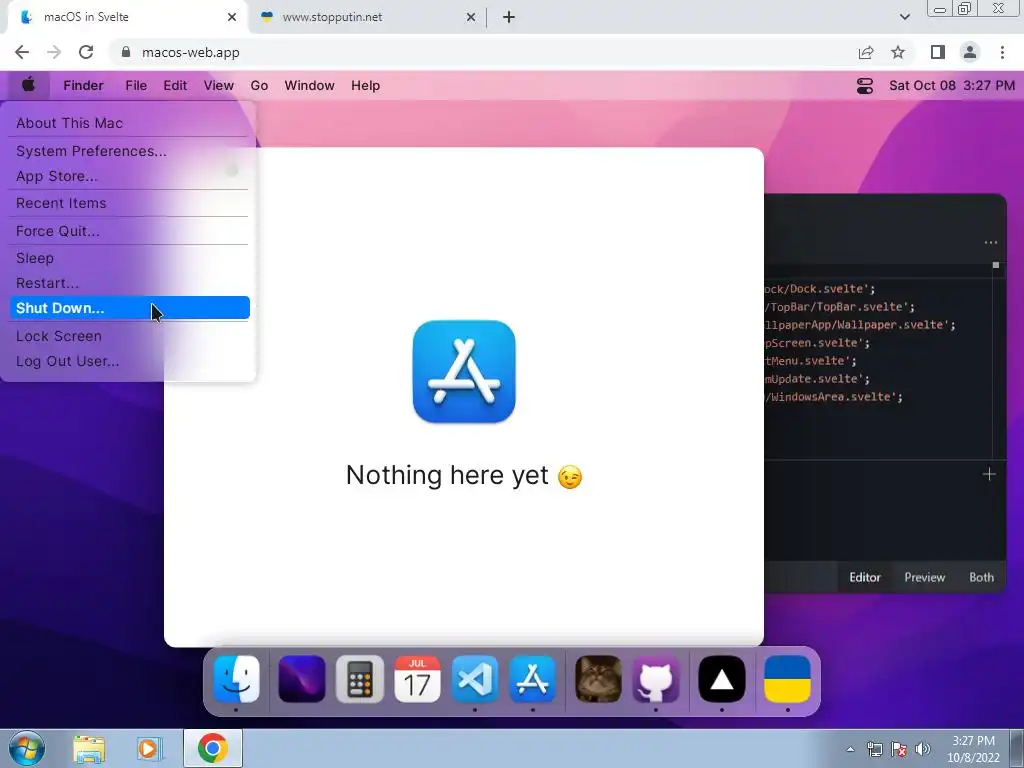Expand the Chrome tab search chevron
Screen dimensions: 1024x768
[904, 17]
